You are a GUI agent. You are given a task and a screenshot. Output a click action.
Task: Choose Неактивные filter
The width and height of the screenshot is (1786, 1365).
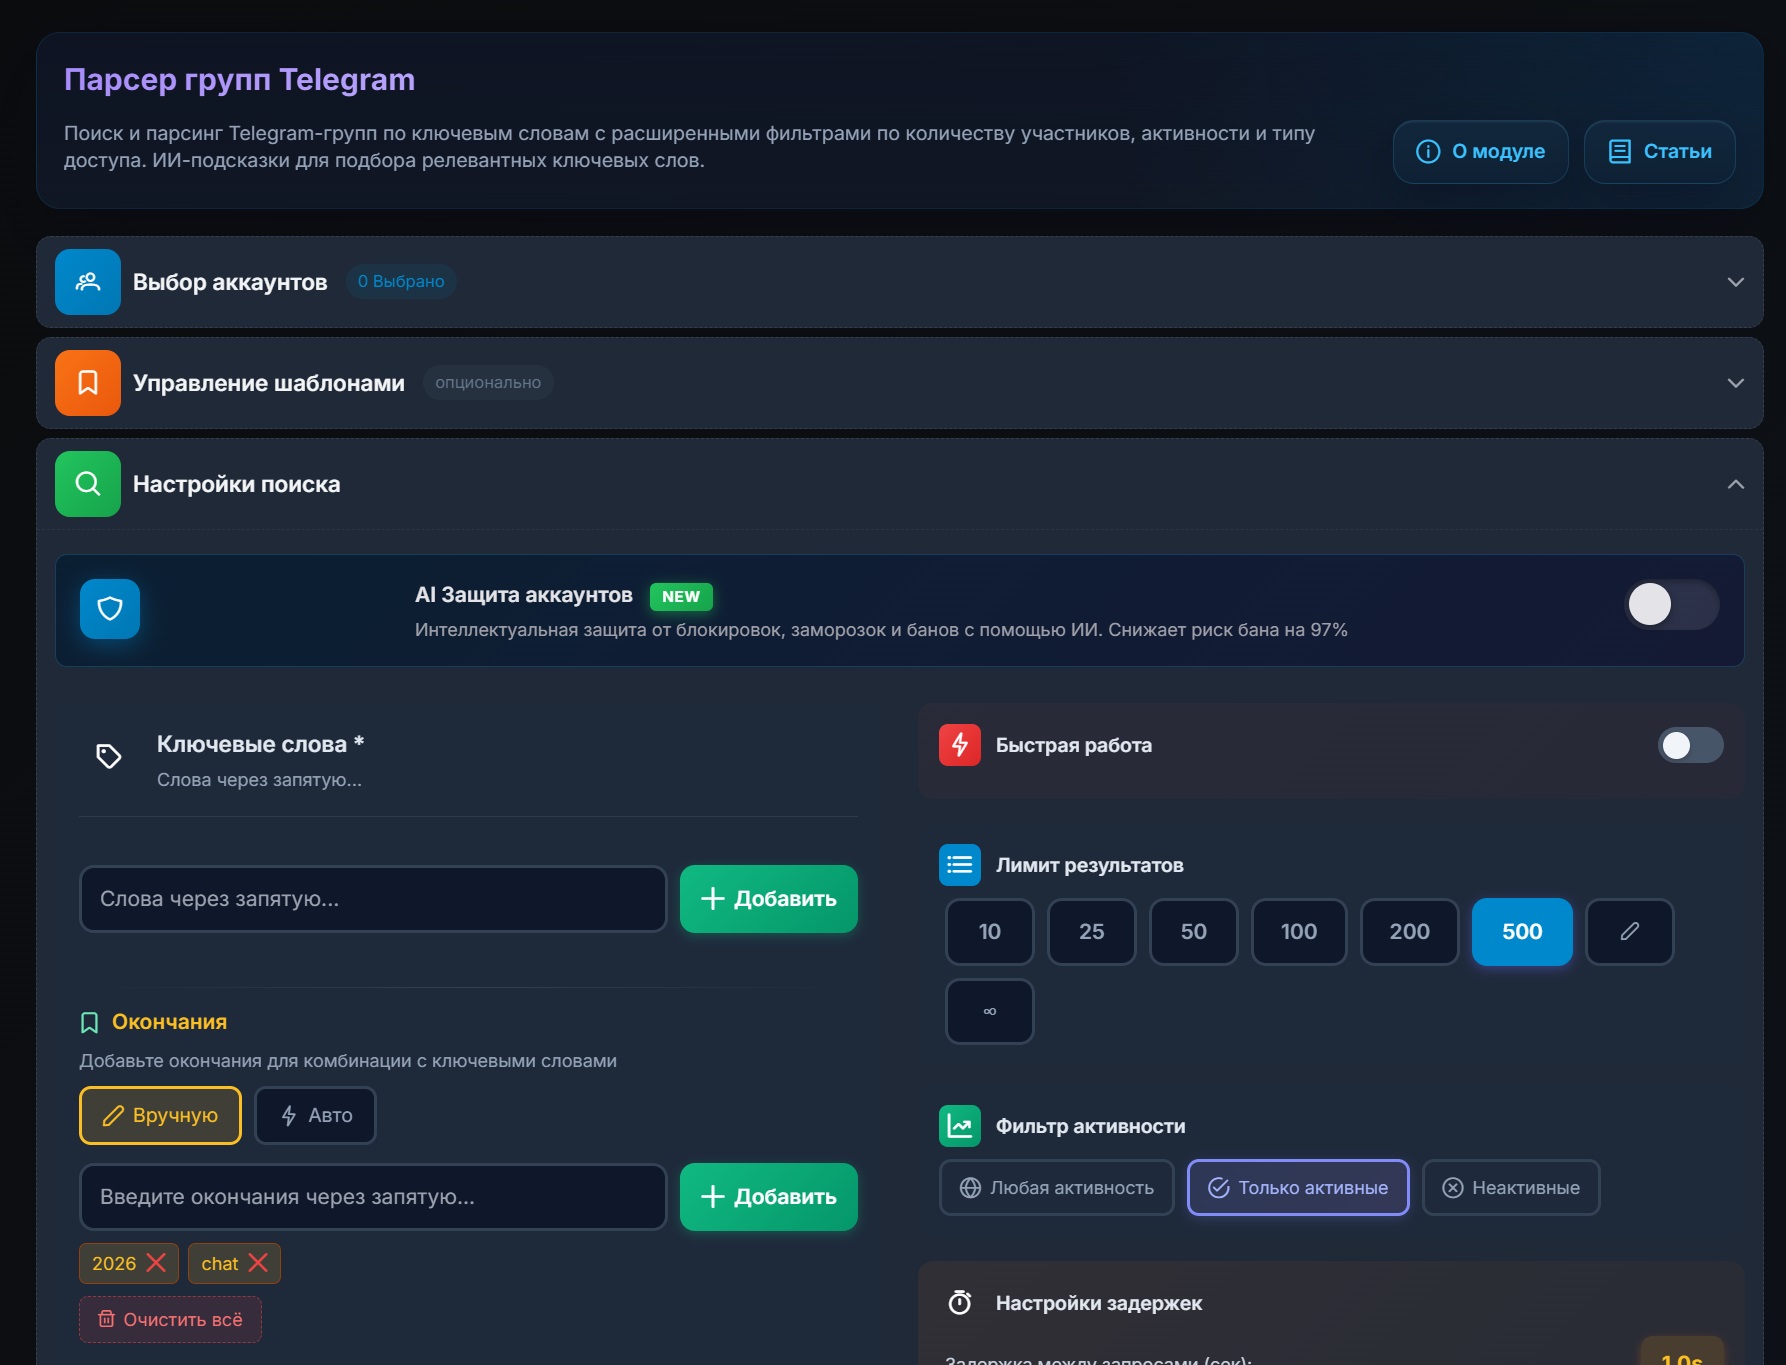click(1511, 1188)
